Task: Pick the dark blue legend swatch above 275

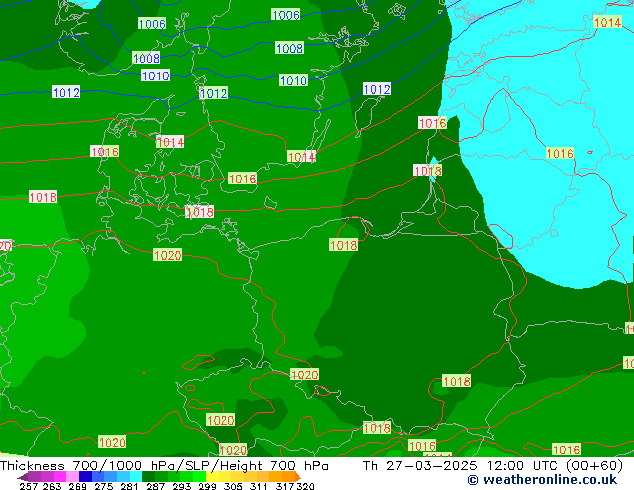Action: (x=85, y=477)
